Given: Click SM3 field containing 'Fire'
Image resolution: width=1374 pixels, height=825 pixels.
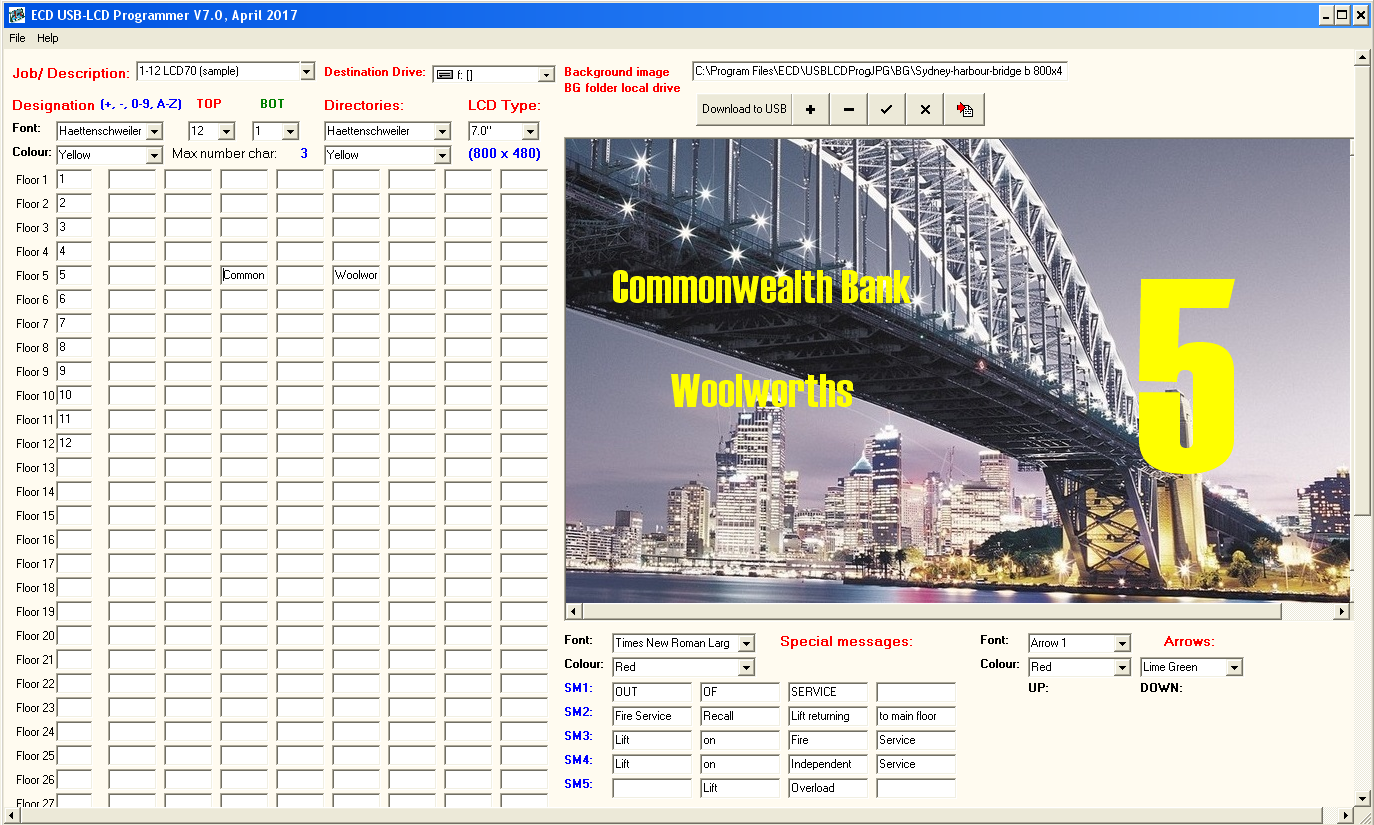Looking at the screenshot, I should pyautogui.click(x=828, y=740).
